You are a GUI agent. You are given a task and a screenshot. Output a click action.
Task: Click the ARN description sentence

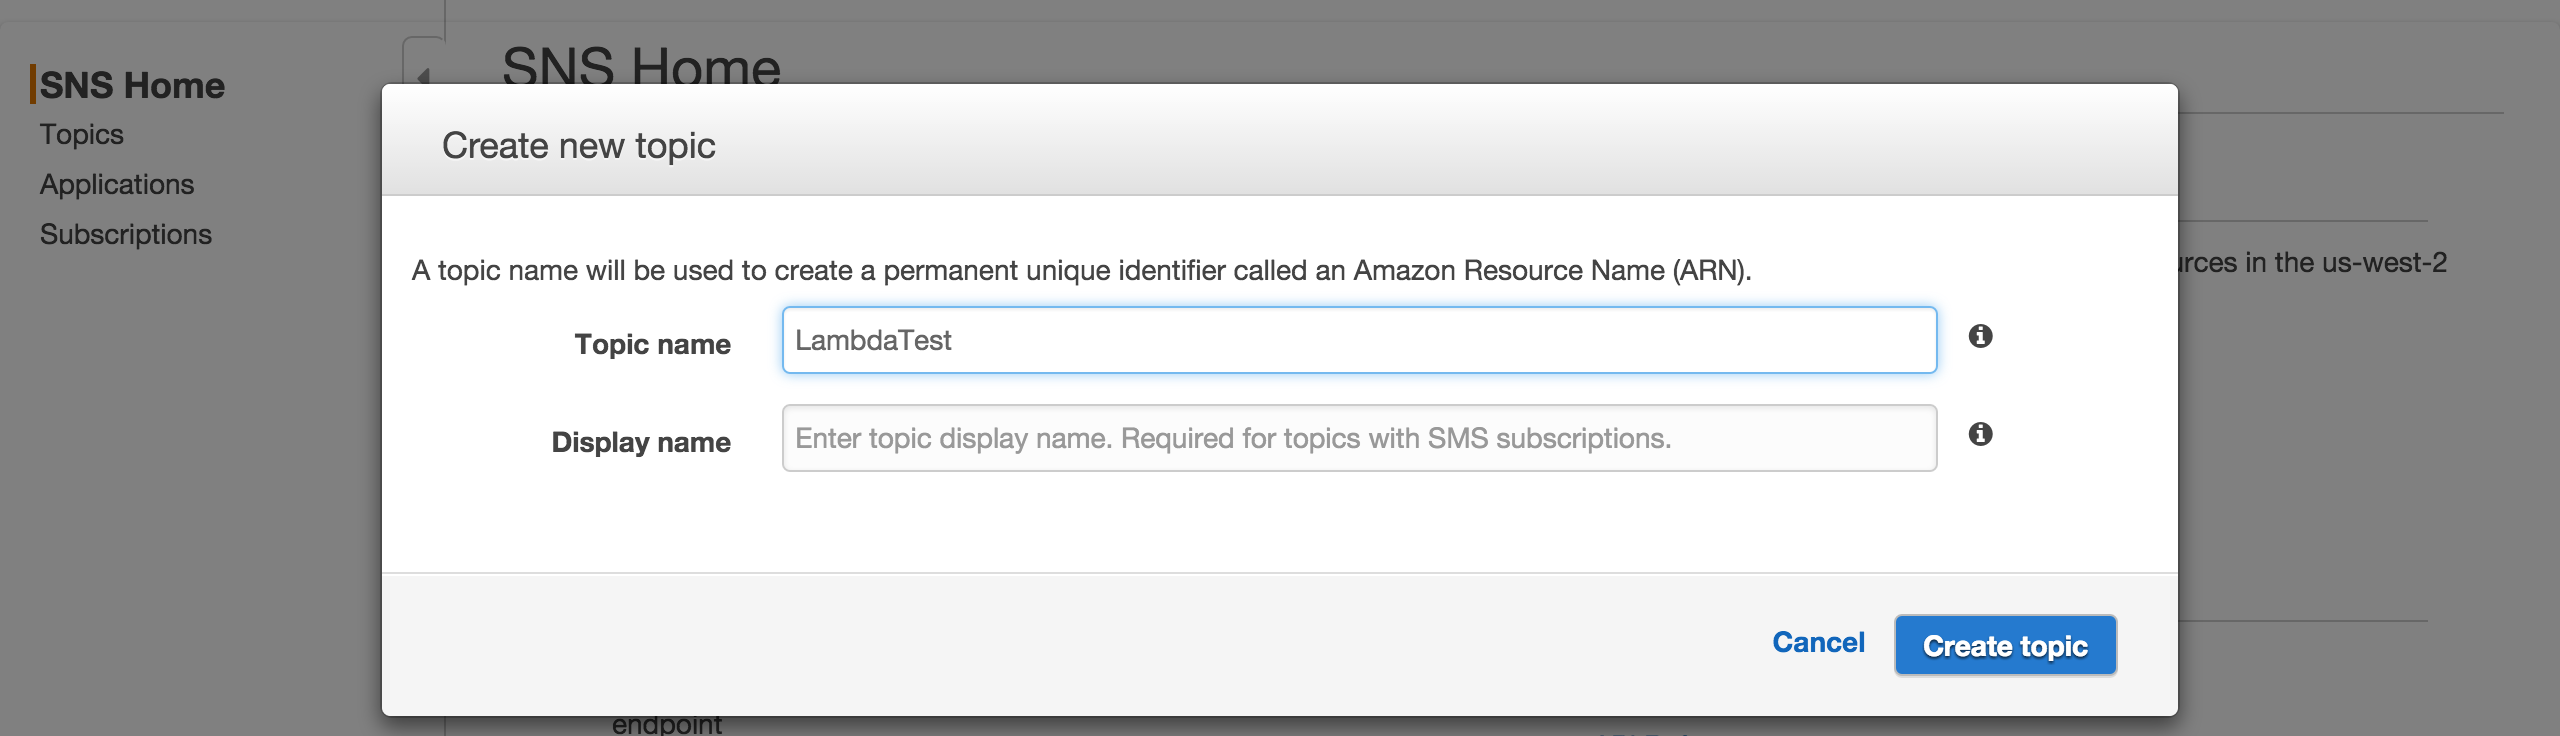[1081, 270]
